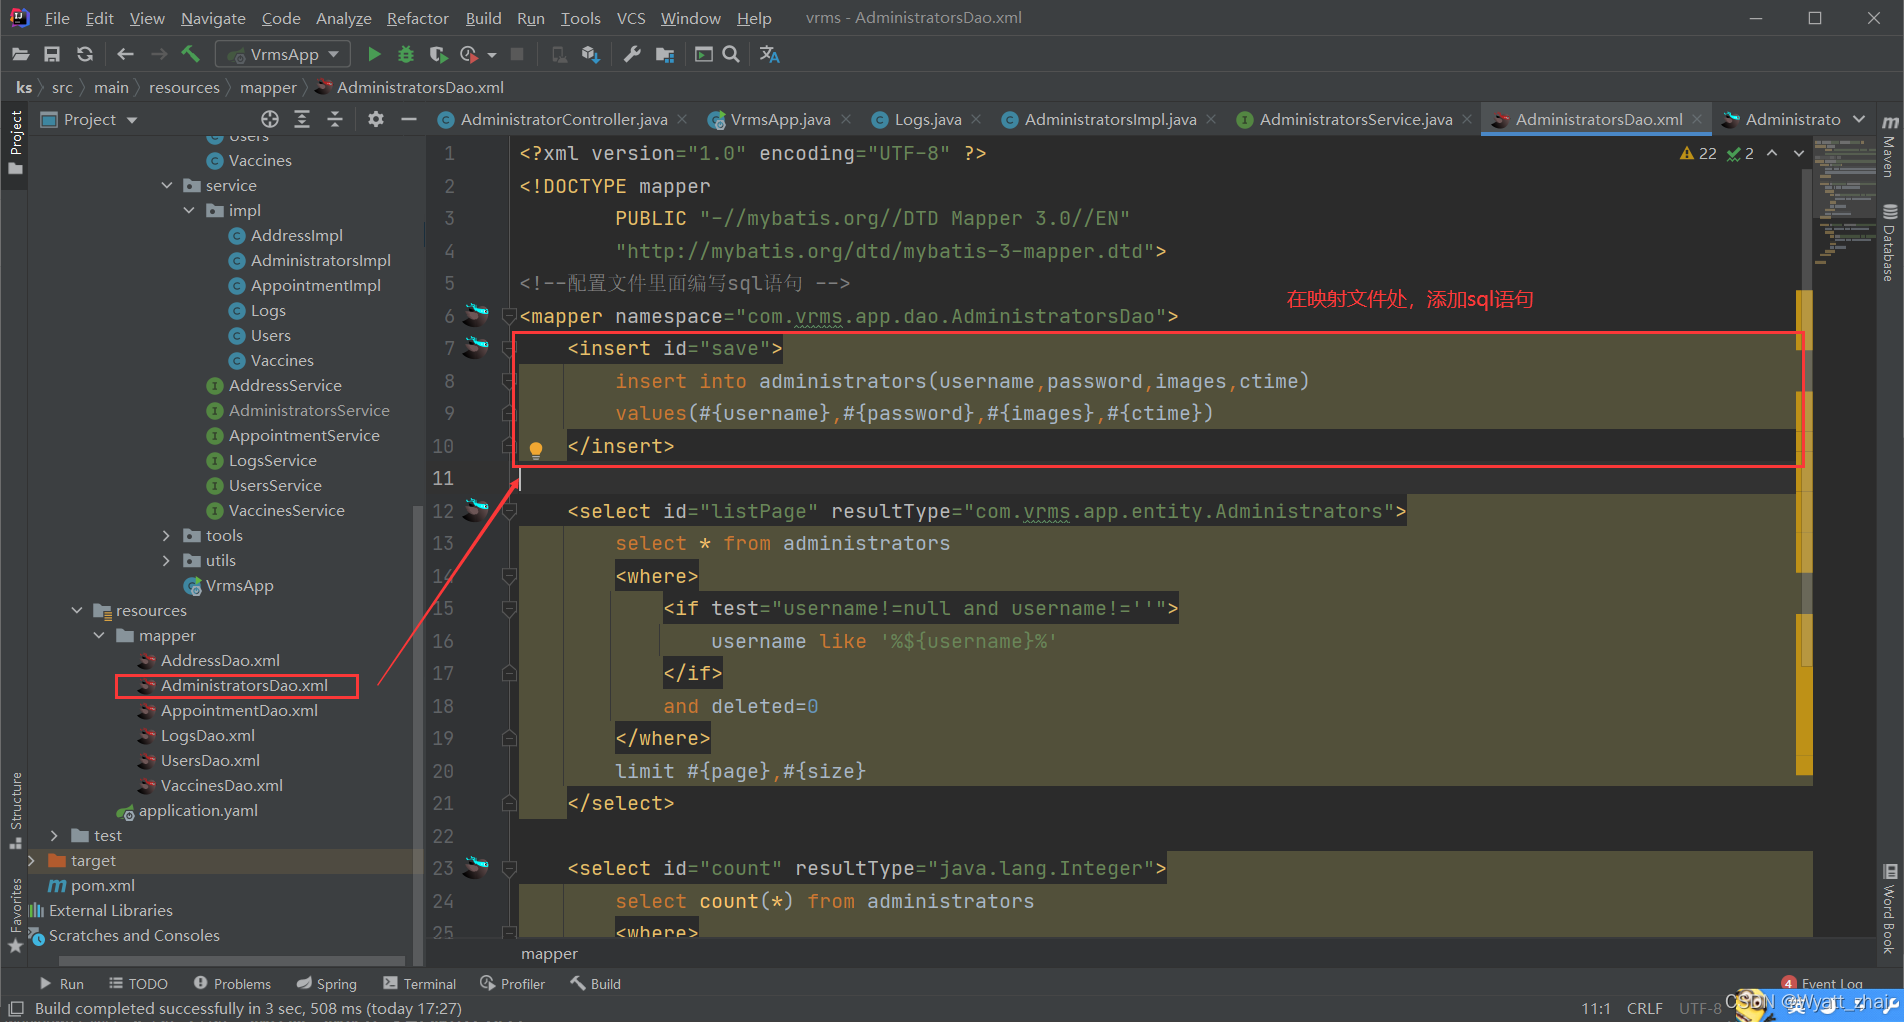Expand the utils folder in tree
Viewport: 1904px width, 1022px height.
(x=166, y=560)
